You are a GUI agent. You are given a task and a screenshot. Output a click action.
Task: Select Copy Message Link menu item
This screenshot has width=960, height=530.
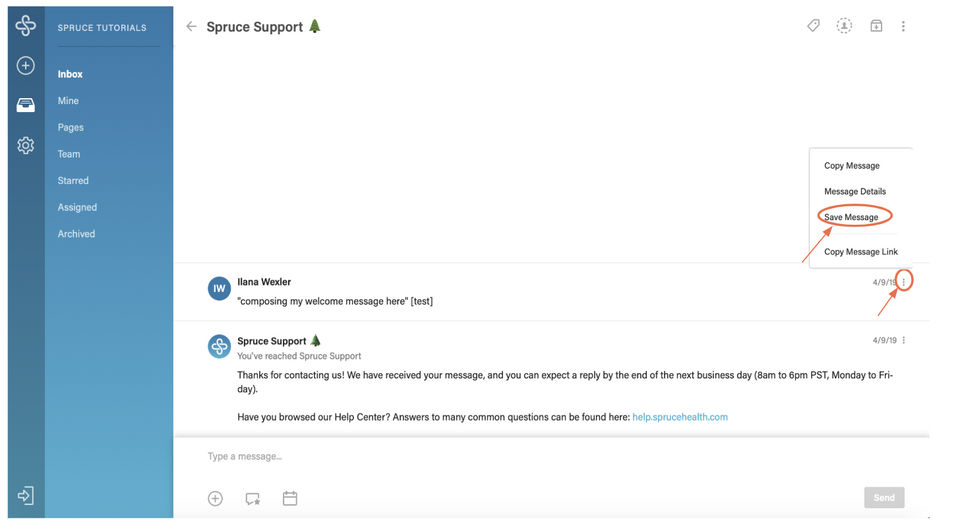point(860,252)
